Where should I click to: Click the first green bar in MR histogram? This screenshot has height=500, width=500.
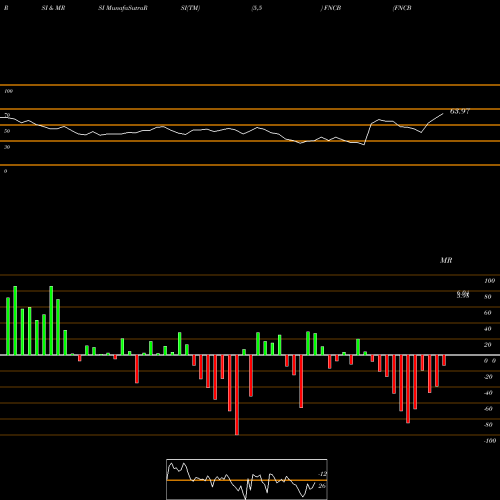click(8, 326)
